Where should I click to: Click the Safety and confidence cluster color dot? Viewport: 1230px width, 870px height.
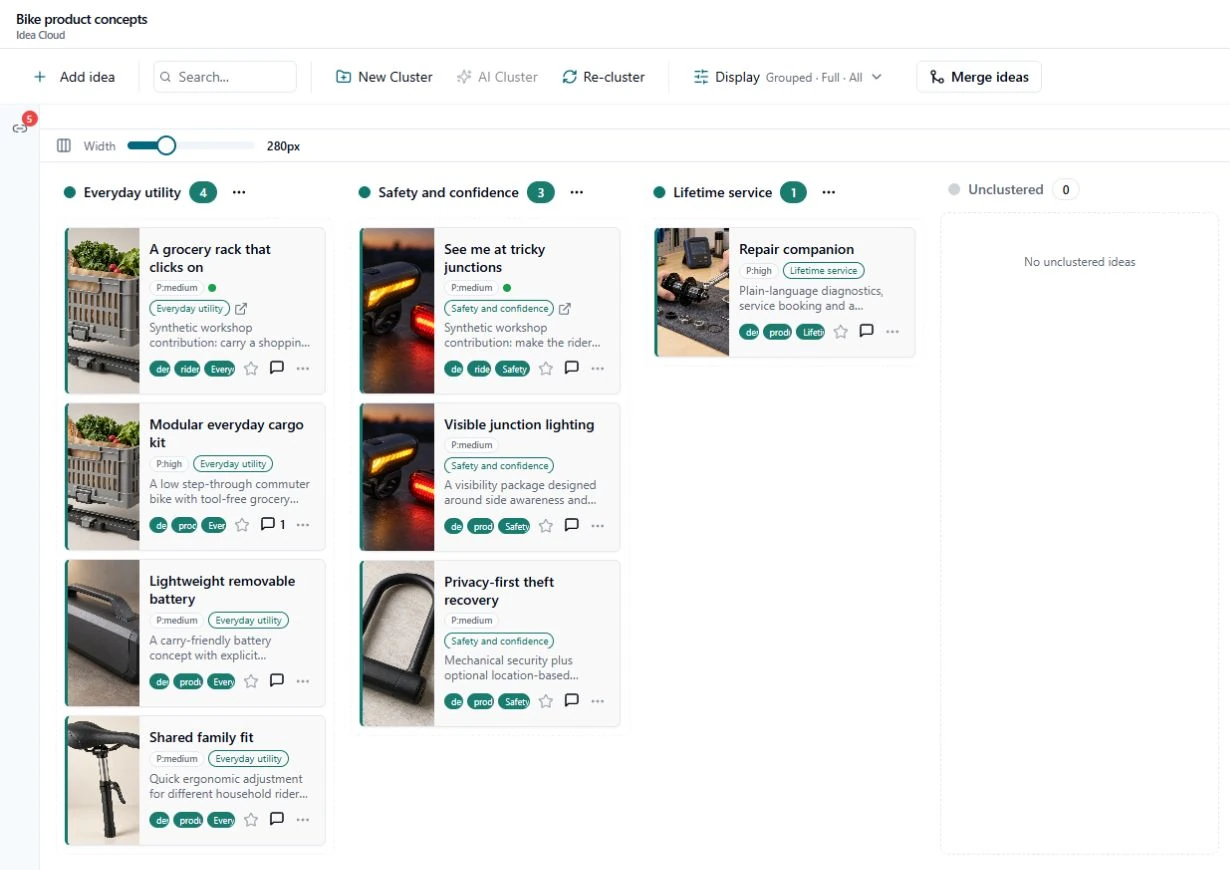[364, 192]
